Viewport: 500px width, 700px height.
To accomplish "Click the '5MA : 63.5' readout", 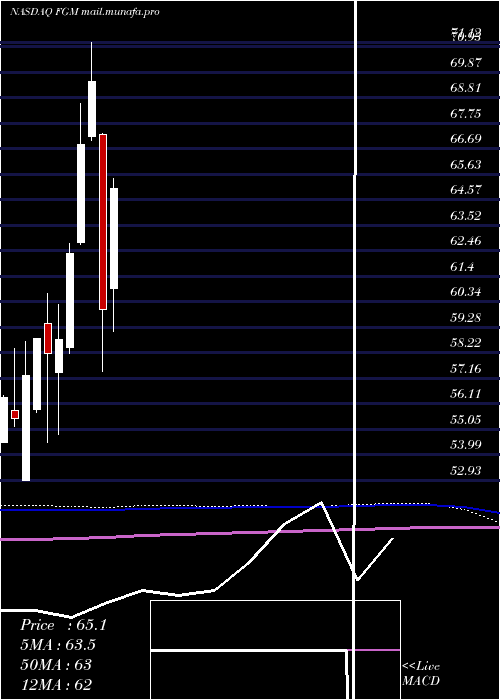I will (x=58, y=645).
